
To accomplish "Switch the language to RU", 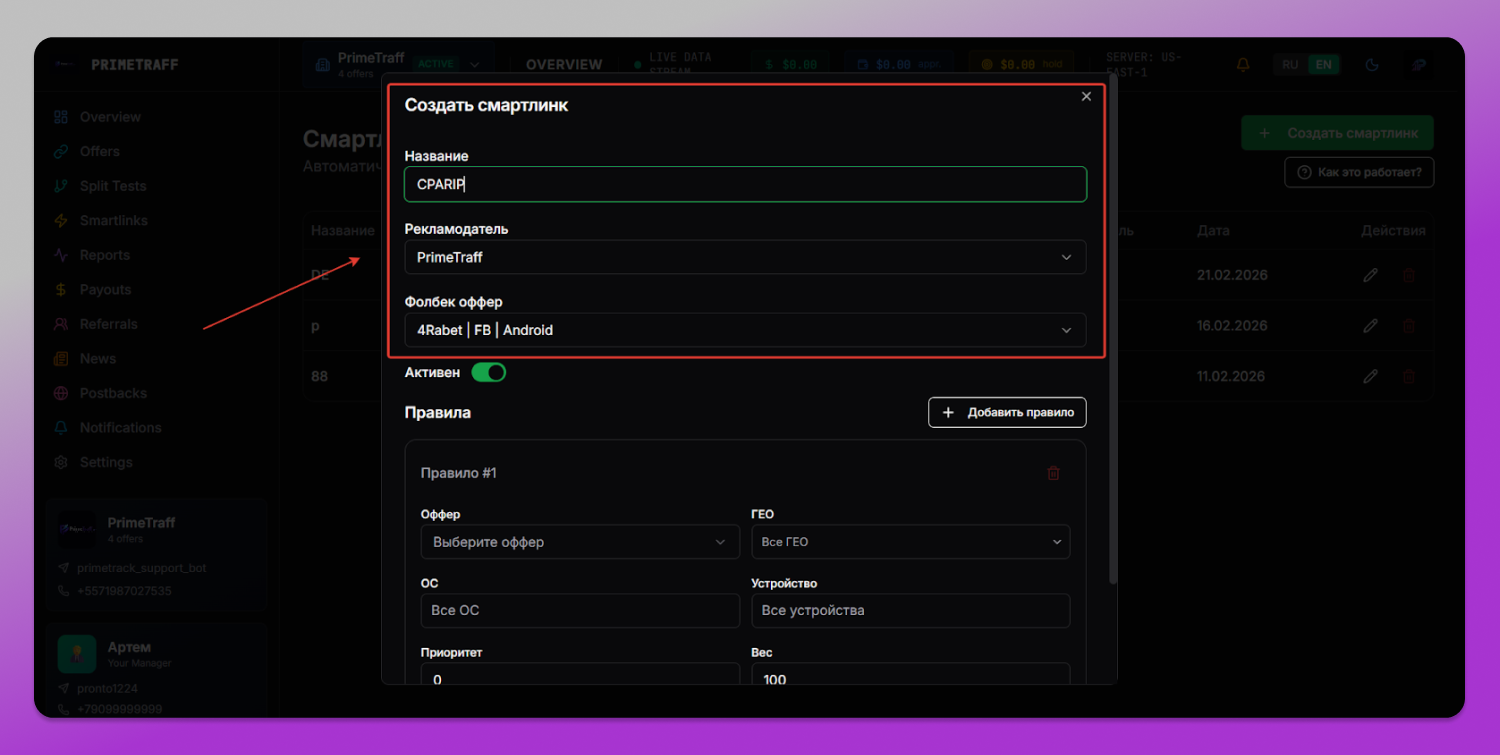I will pos(1290,65).
